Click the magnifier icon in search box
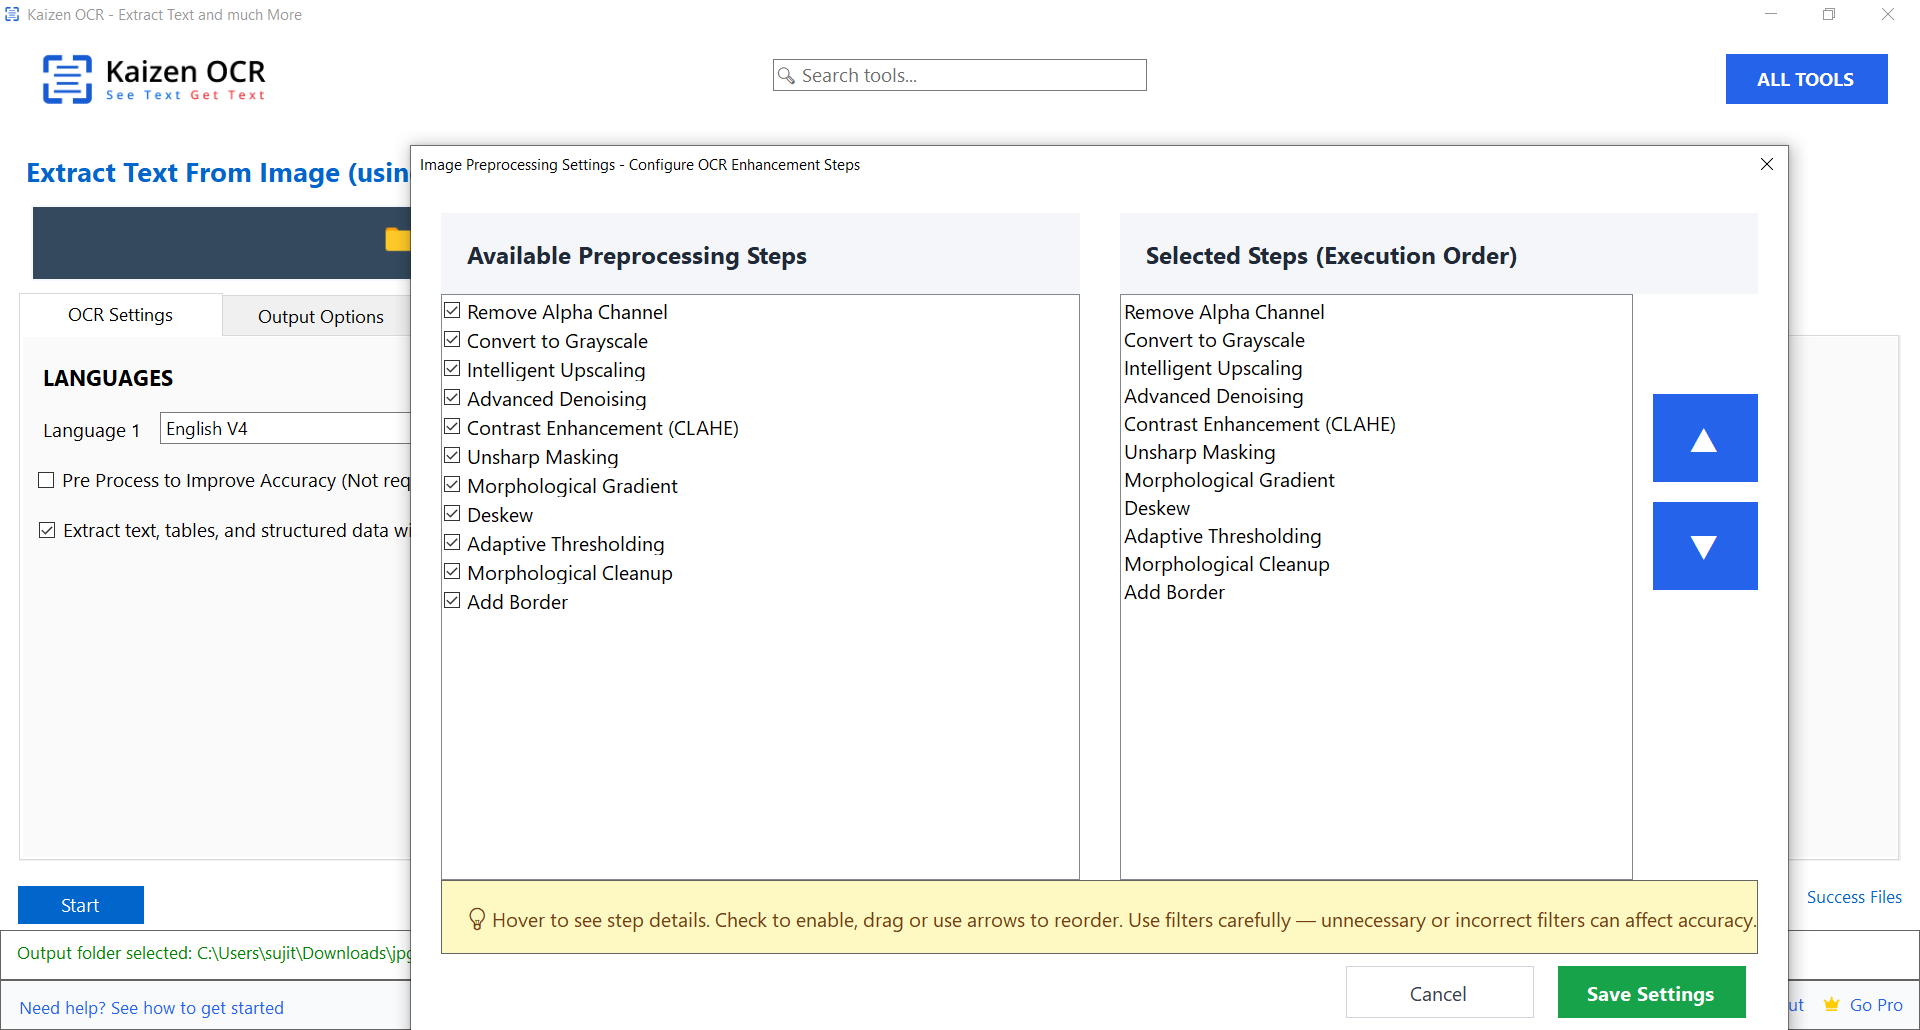Screen dimensions: 1920x1030 coord(787,76)
